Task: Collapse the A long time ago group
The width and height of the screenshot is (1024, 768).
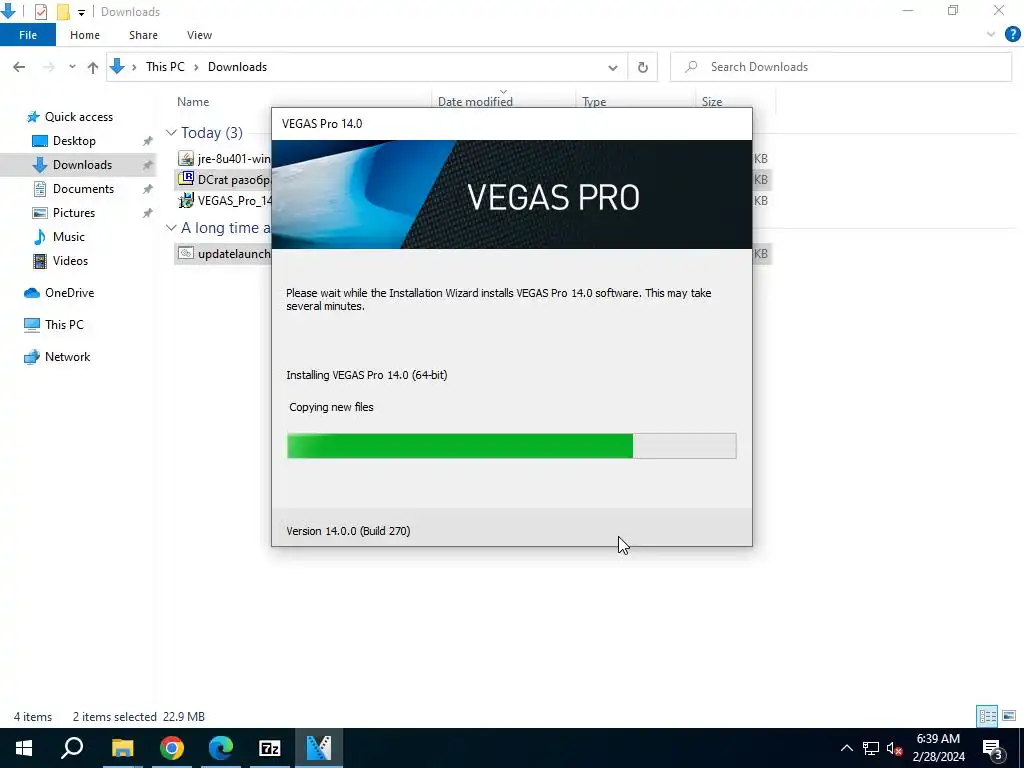Action: [171, 228]
